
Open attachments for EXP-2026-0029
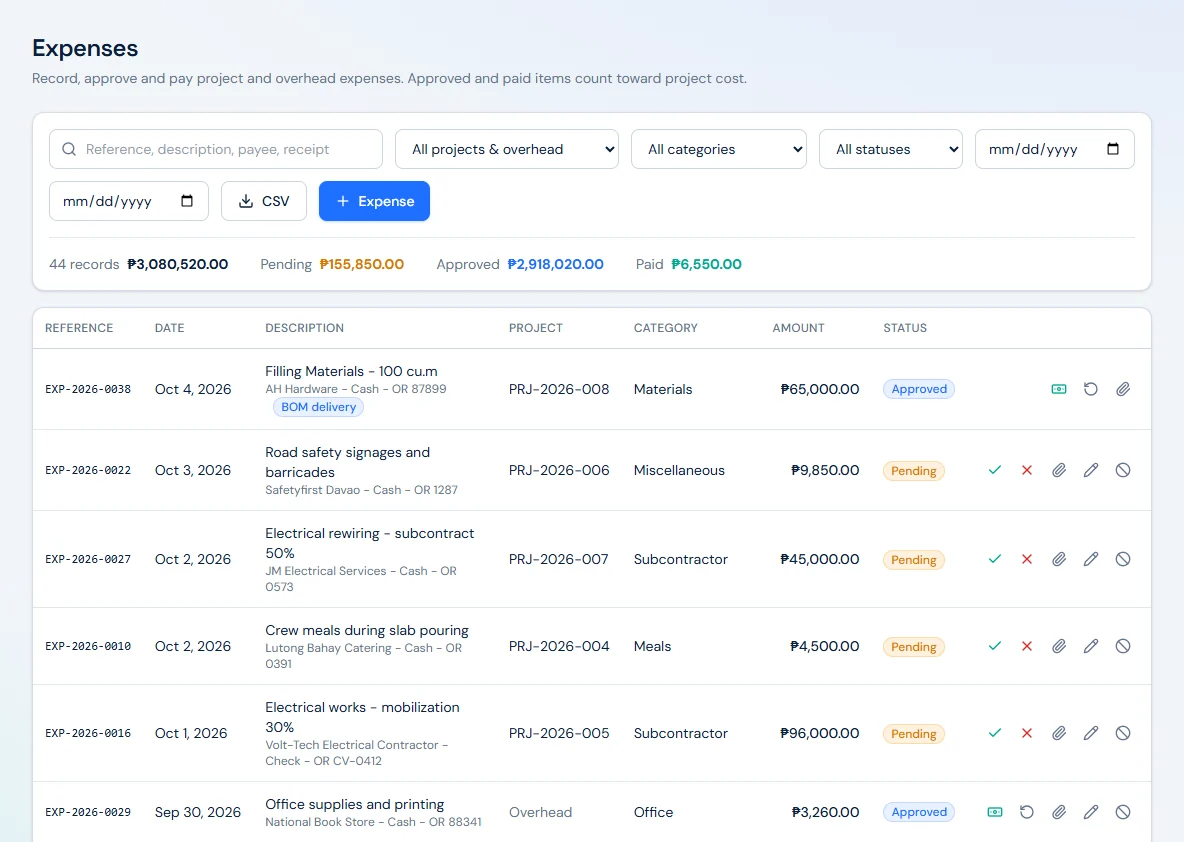click(x=1059, y=812)
